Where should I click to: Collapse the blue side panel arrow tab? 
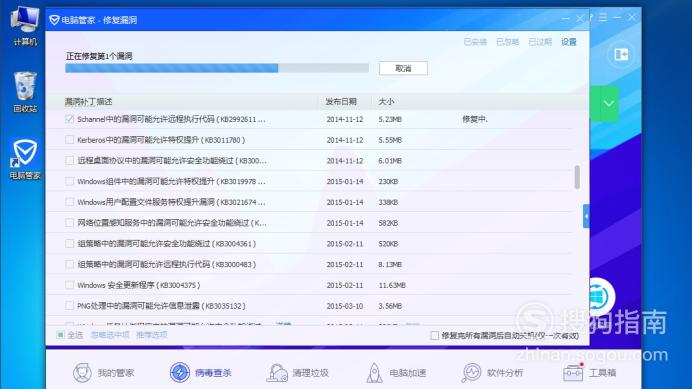(x=586, y=216)
